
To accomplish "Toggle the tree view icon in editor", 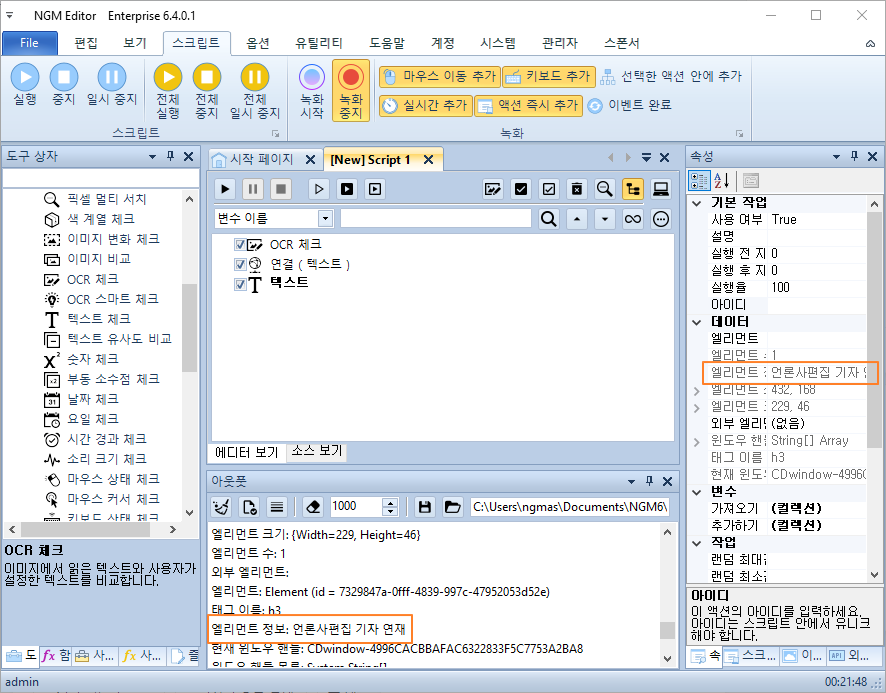I will pyautogui.click(x=633, y=189).
